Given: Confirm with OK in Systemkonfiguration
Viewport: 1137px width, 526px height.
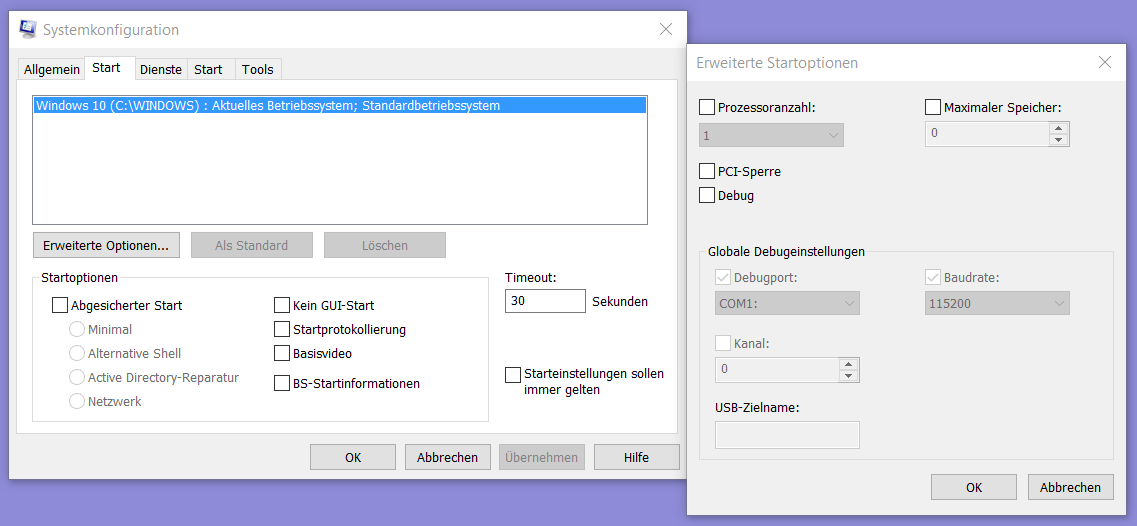Looking at the screenshot, I should coord(353,457).
